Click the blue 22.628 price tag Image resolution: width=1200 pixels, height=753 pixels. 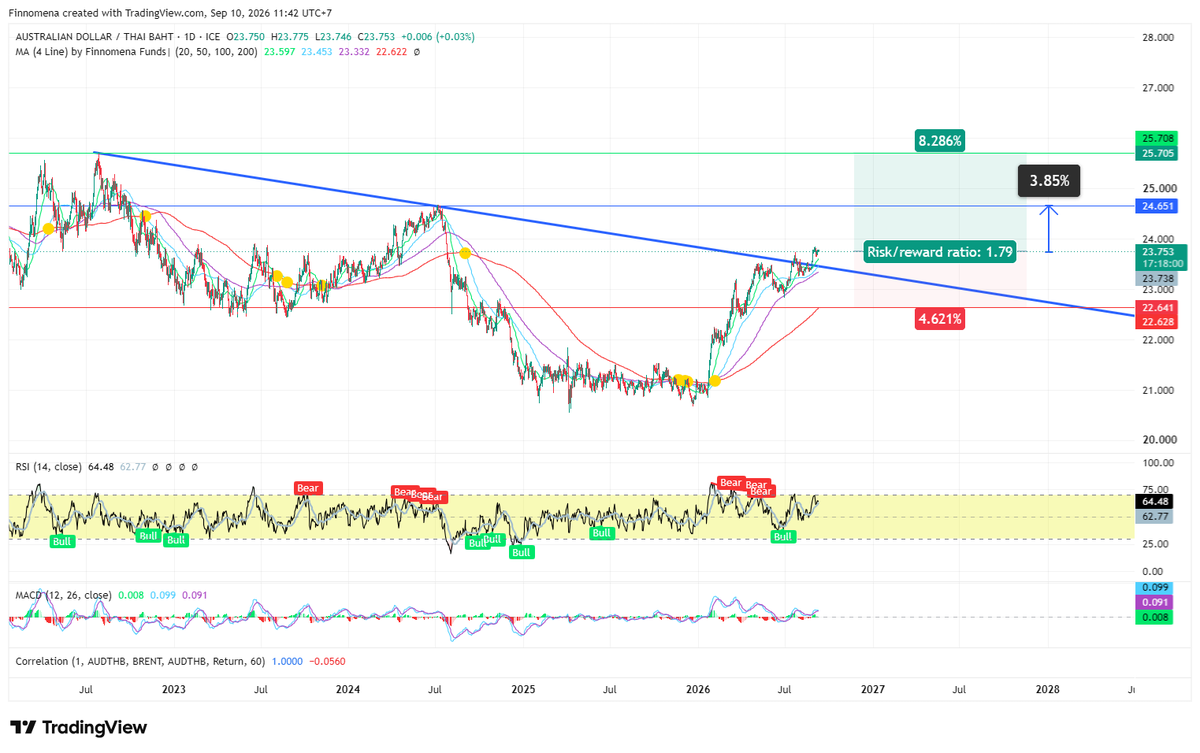(x=1156, y=321)
